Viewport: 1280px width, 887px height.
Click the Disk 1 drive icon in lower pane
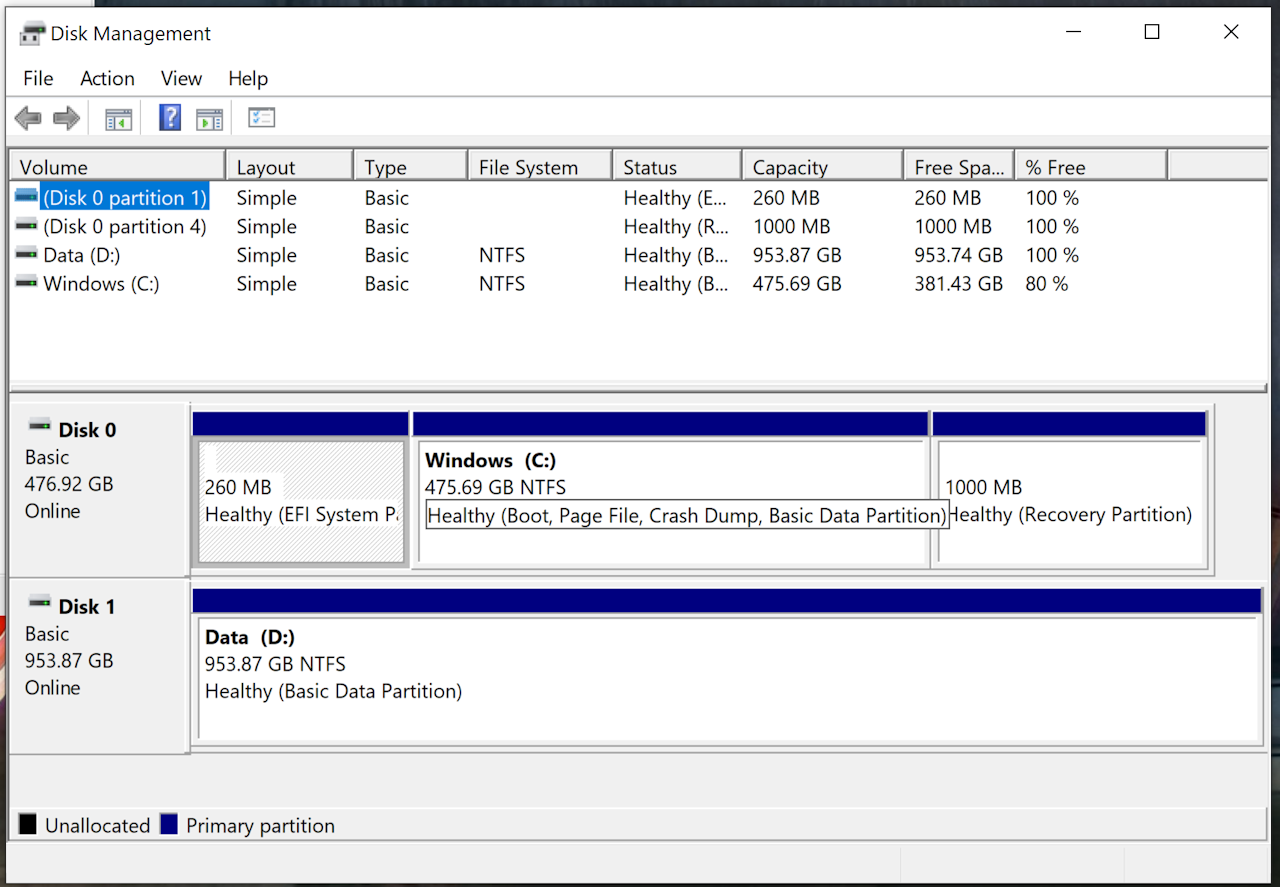point(40,603)
